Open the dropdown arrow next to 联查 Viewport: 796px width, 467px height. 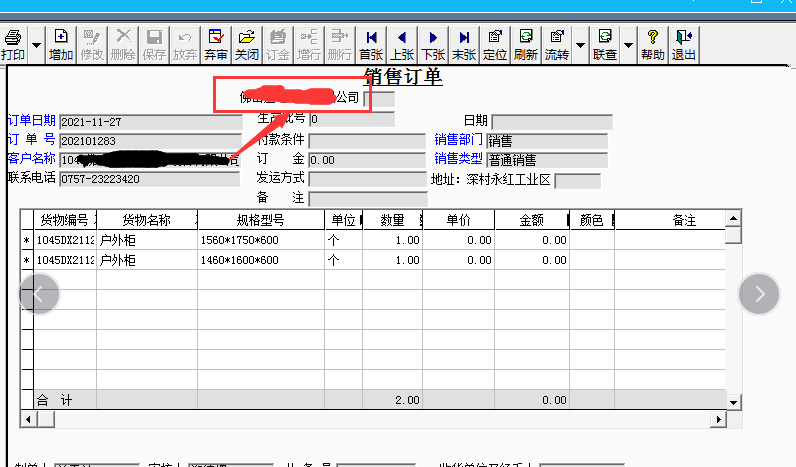(x=628, y=45)
